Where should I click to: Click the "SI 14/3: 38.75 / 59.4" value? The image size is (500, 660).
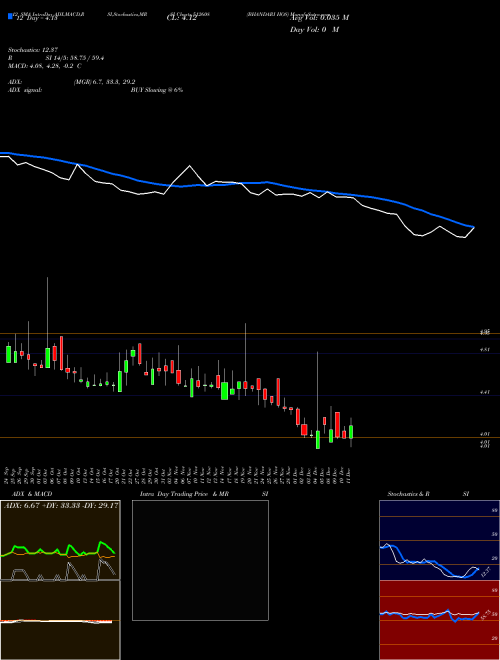click(75, 58)
